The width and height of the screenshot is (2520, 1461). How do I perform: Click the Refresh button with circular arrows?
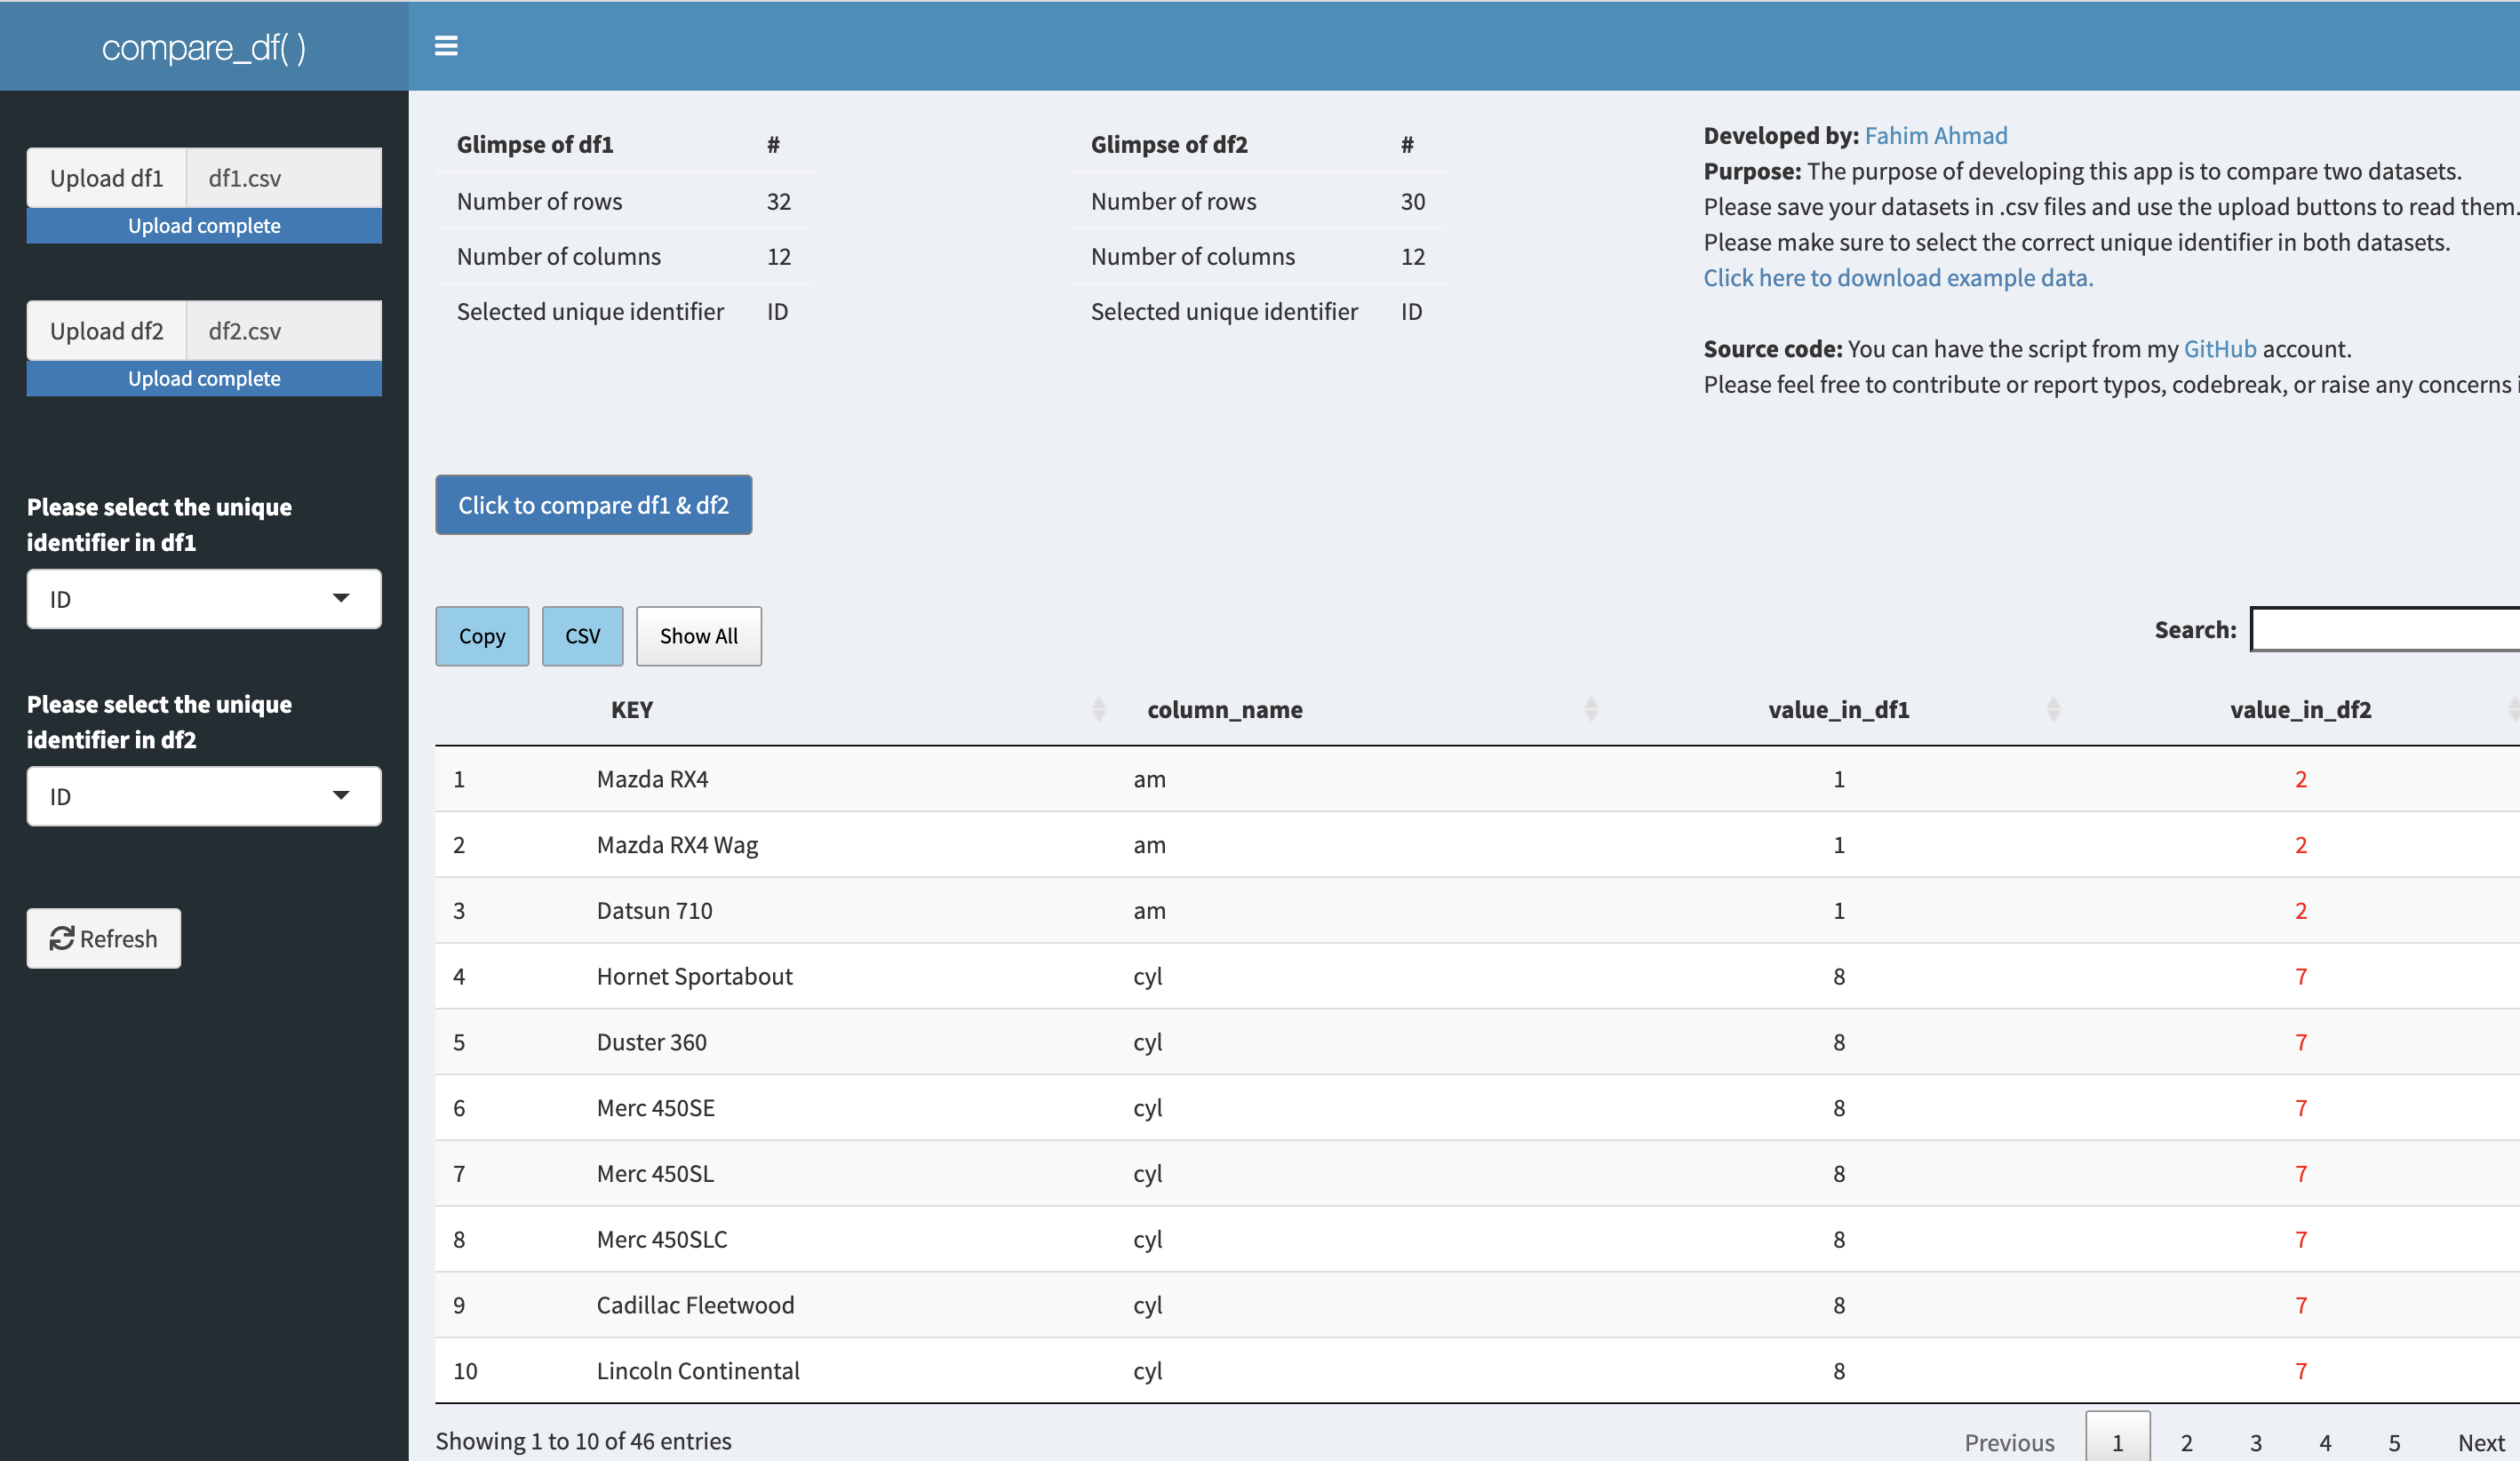[104, 938]
